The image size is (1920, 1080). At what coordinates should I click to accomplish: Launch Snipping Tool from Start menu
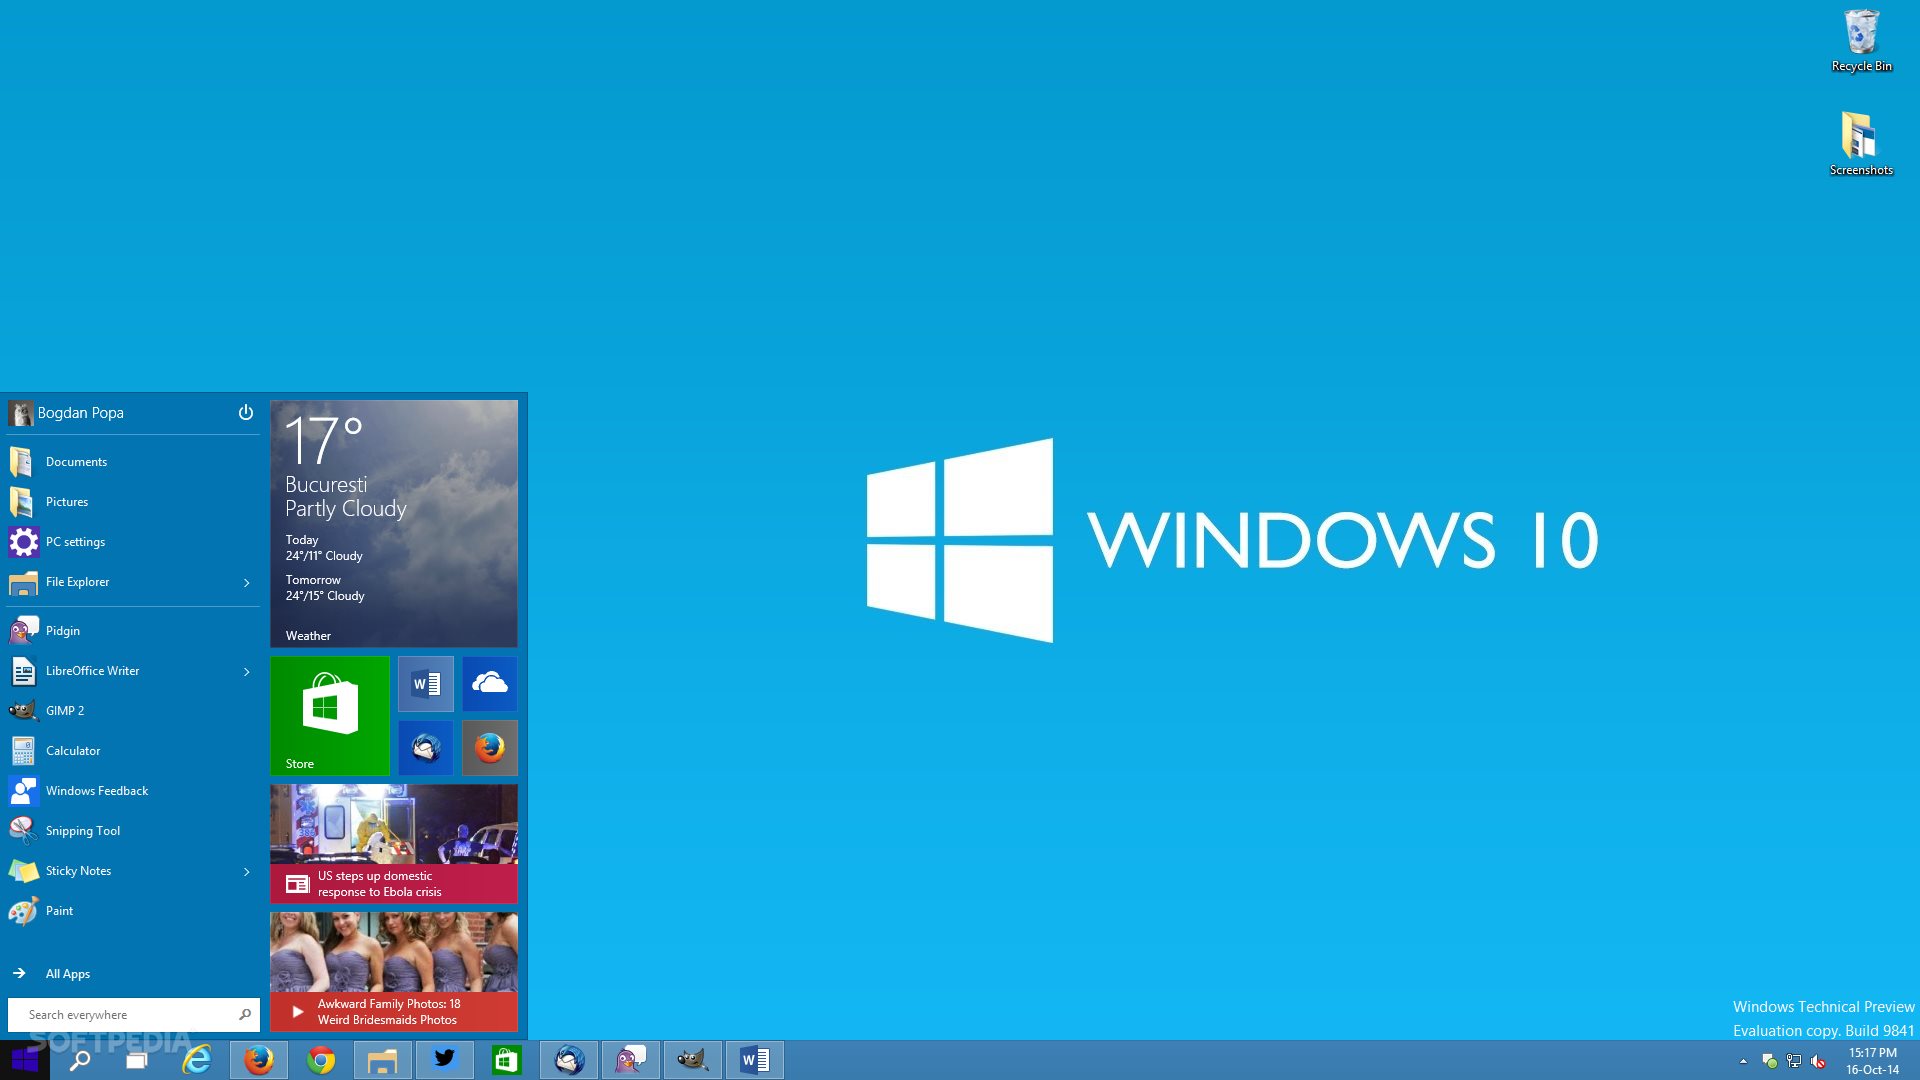pyautogui.click(x=133, y=831)
